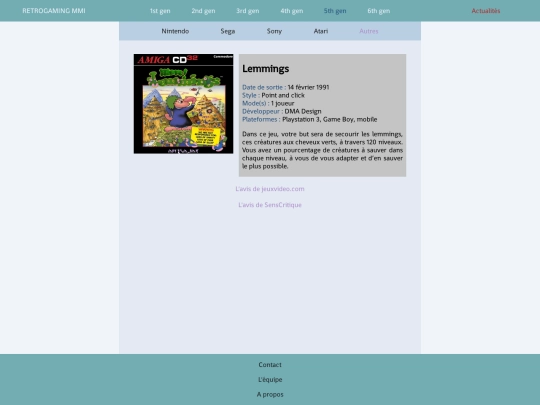Click the Style value Point and click
Viewport: 540px width, 405px height.
(x=283, y=95)
